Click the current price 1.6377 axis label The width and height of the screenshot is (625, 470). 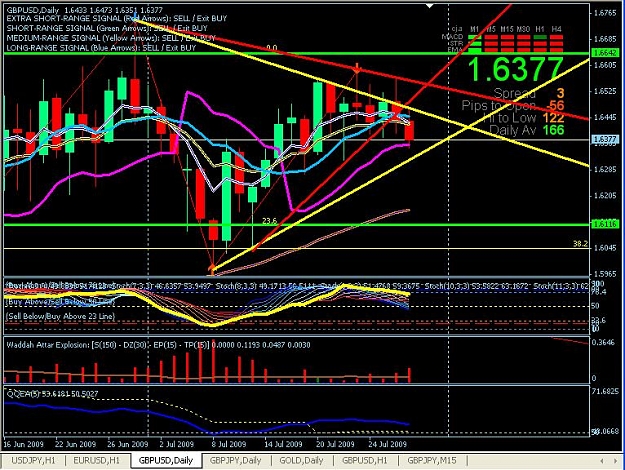605,139
